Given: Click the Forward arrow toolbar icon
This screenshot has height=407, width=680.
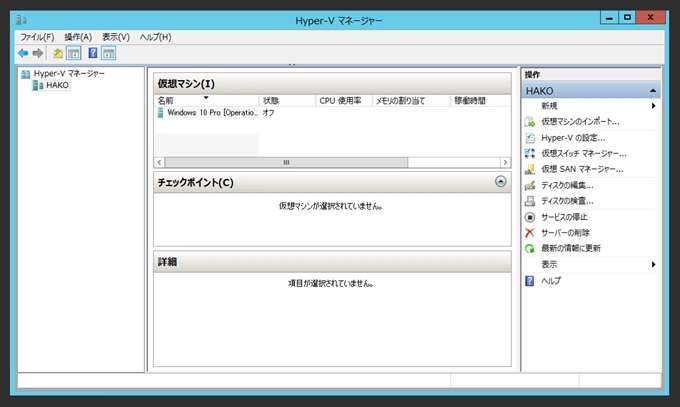Looking at the screenshot, I should (x=38, y=53).
